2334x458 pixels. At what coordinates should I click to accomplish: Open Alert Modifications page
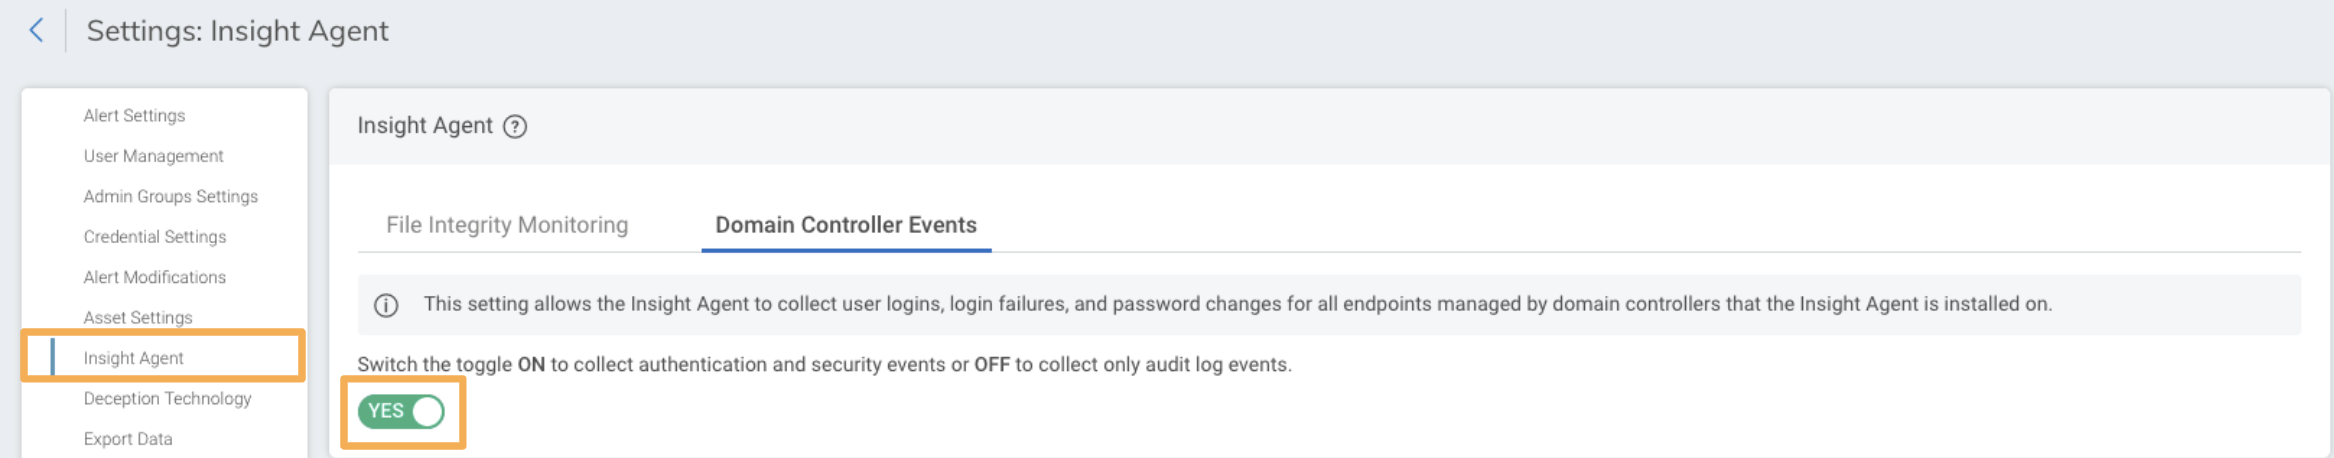click(x=154, y=277)
